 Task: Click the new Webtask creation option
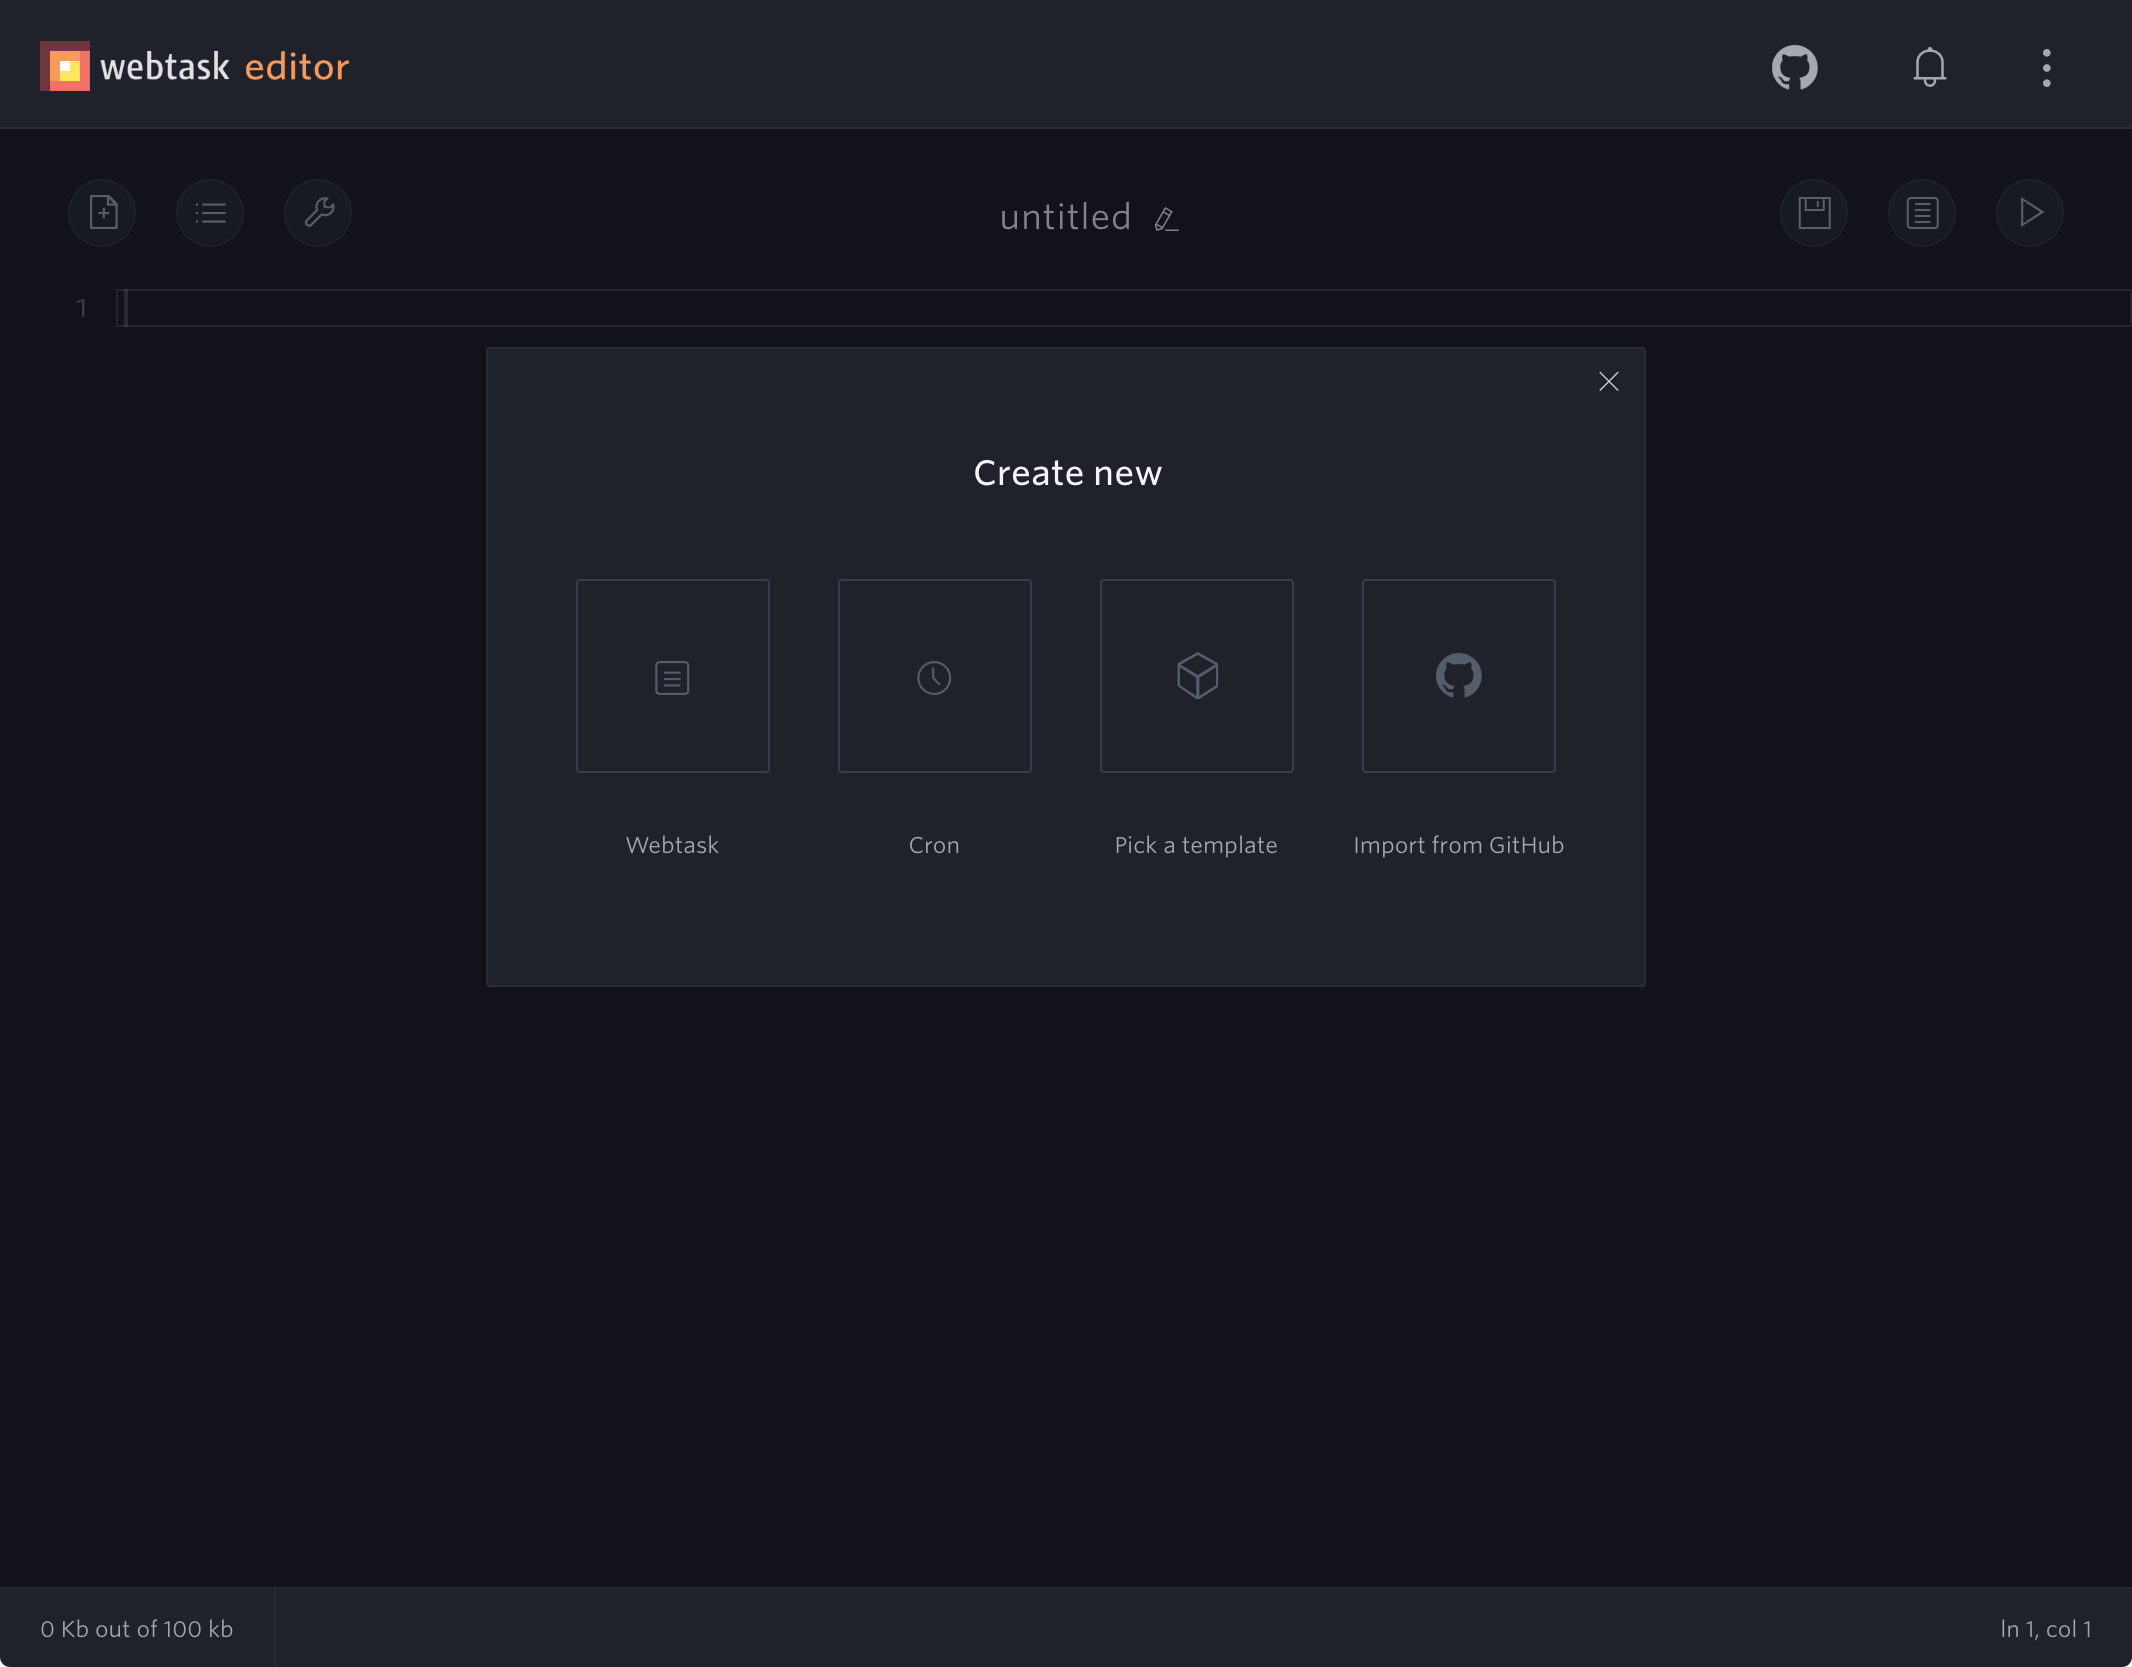(673, 675)
